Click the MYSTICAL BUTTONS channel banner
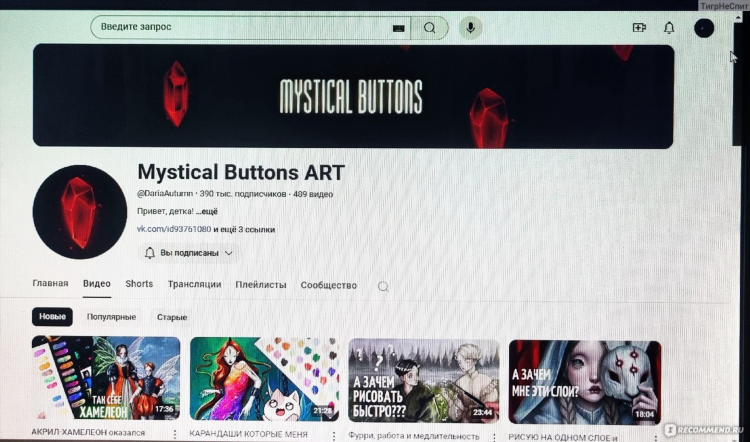 point(353,96)
